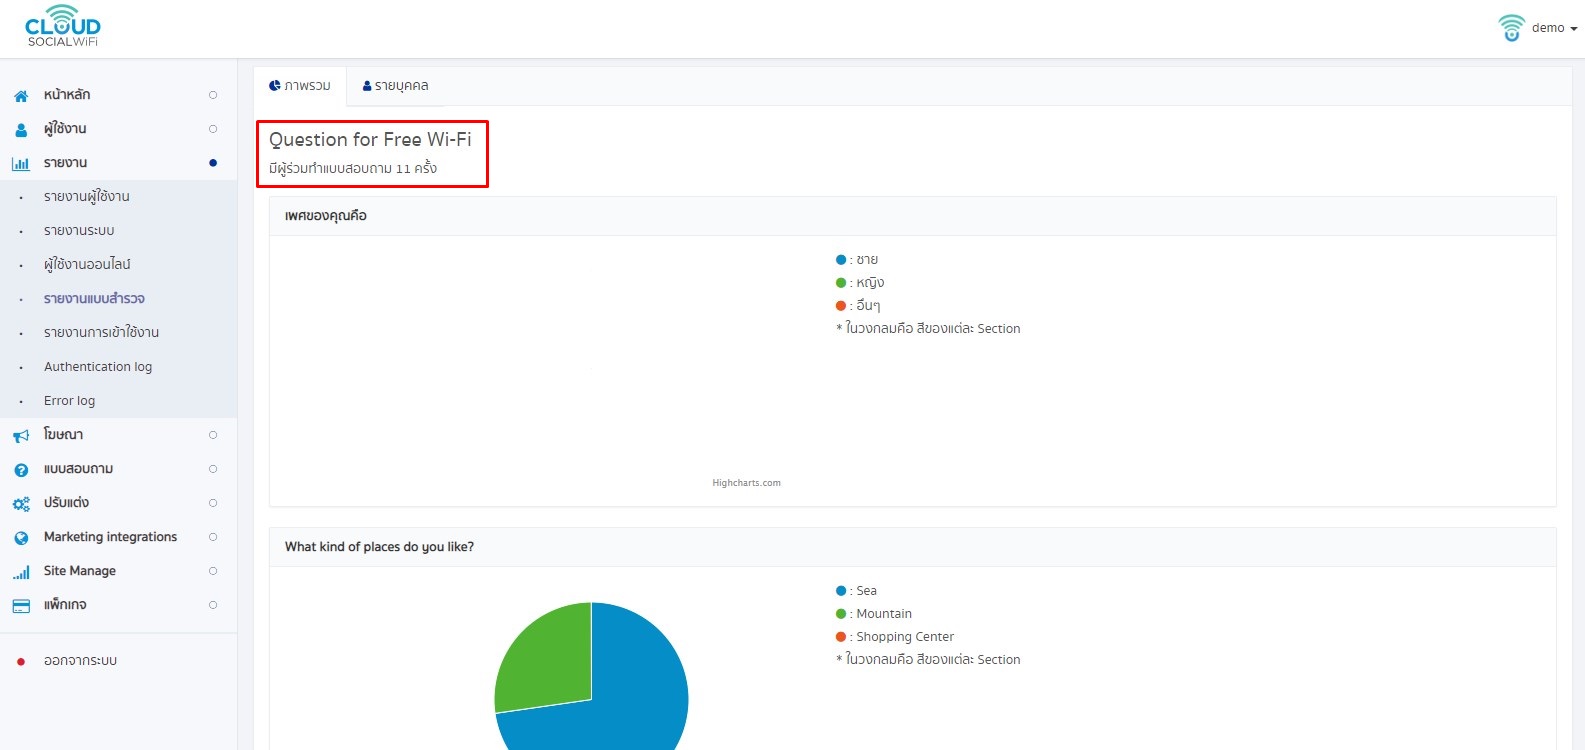Image resolution: width=1585 pixels, height=750 pixels.
Task: Click the demo account wifi avatar icon
Action: coord(1511,28)
